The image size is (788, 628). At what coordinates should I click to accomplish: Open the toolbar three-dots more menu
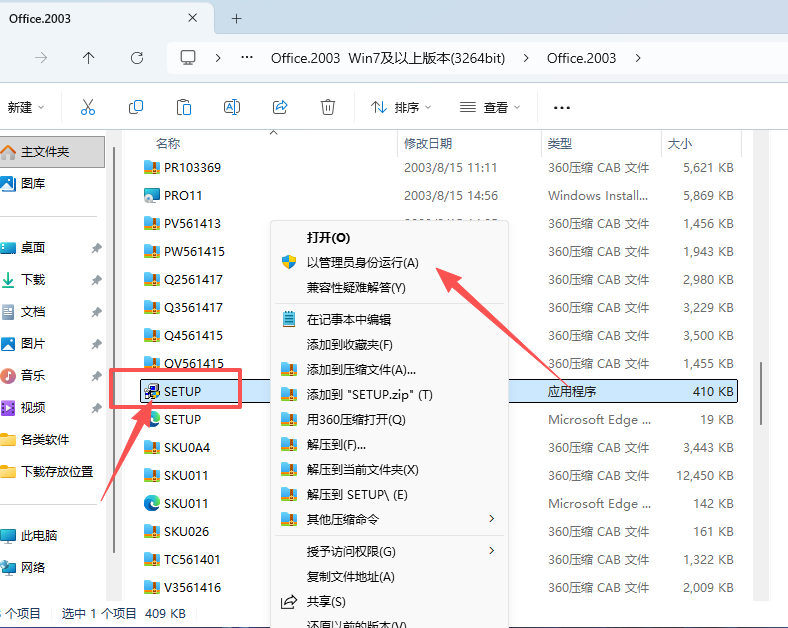coord(561,108)
